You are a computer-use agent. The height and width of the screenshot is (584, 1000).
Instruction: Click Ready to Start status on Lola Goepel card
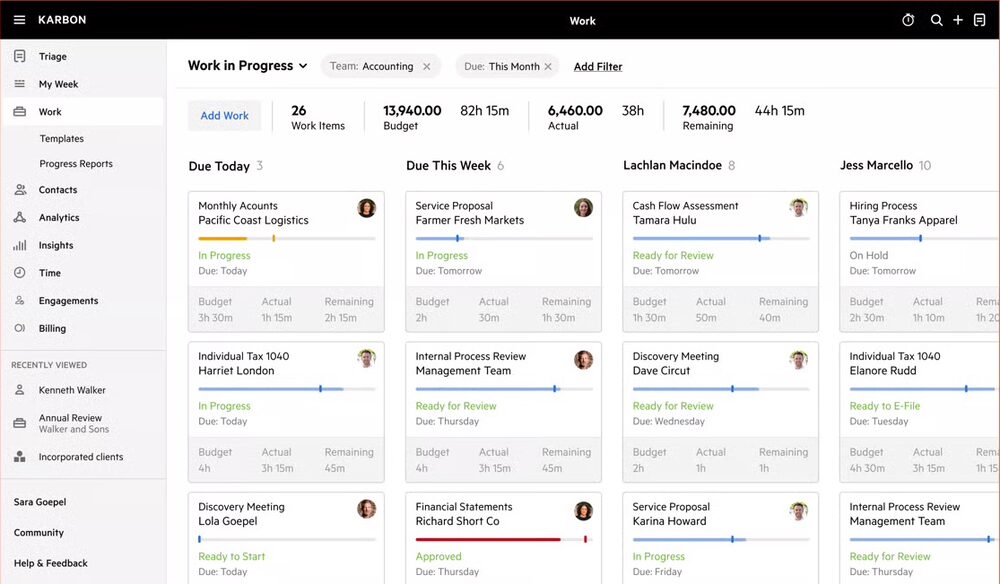pos(232,556)
